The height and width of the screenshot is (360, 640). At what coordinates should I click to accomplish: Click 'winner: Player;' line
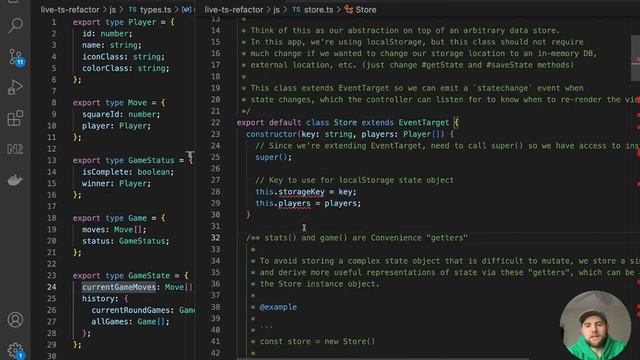click(x=116, y=183)
